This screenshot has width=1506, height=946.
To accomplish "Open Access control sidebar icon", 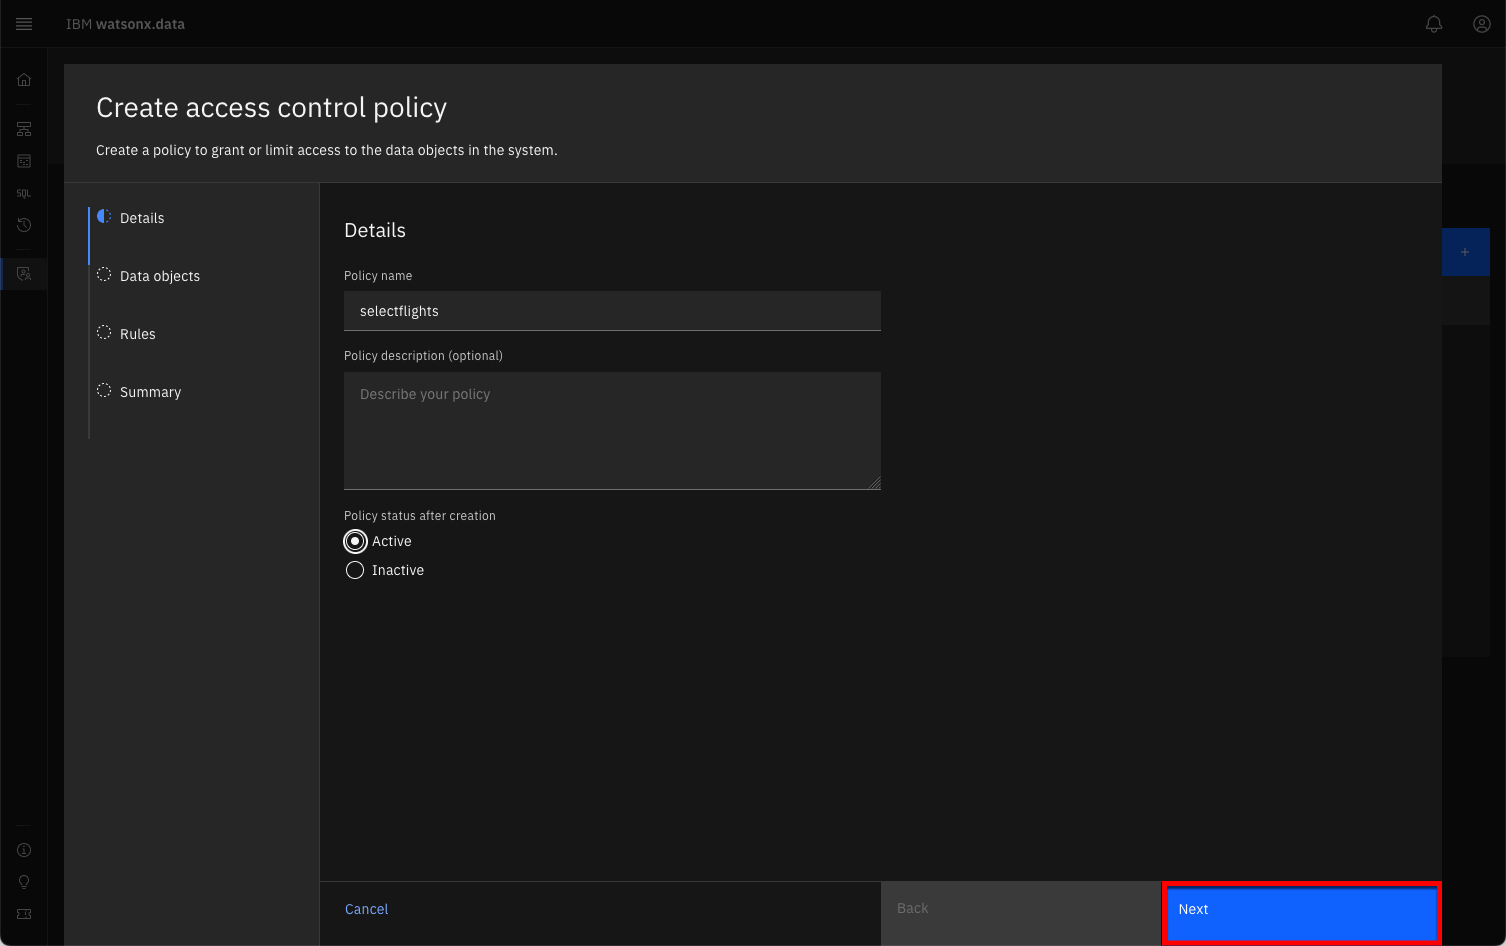I will (24, 273).
